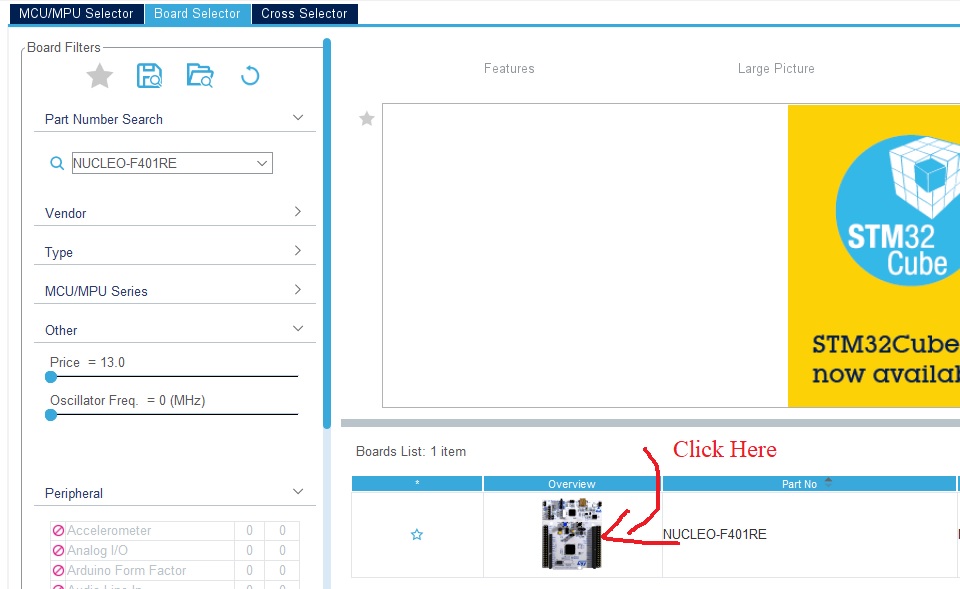Click the Price slider handle
The image size is (960, 589).
click(51, 377)
